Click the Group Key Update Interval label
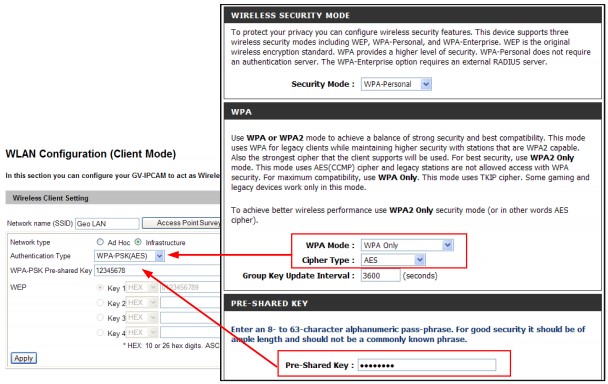This screenshot has height=384, width=608. tap(299, 276)
